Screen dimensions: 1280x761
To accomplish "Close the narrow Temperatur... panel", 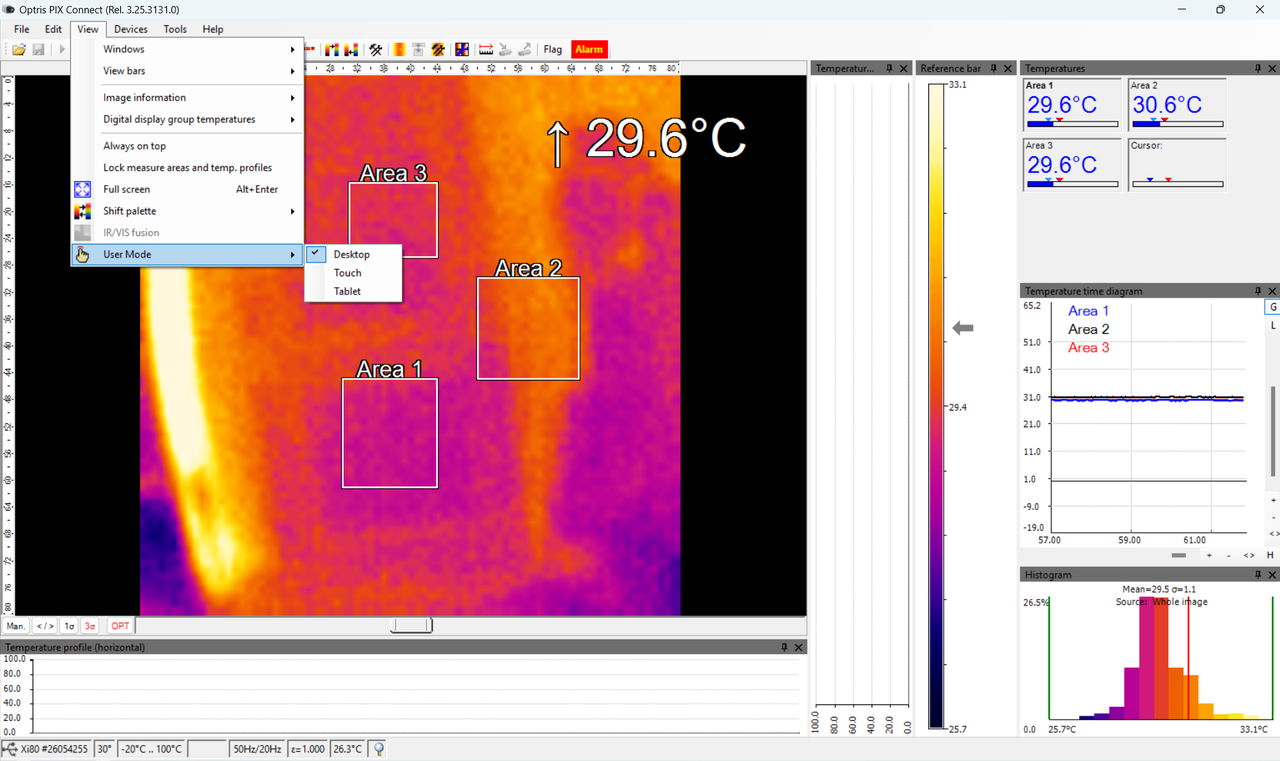I will tap(903, 68).
